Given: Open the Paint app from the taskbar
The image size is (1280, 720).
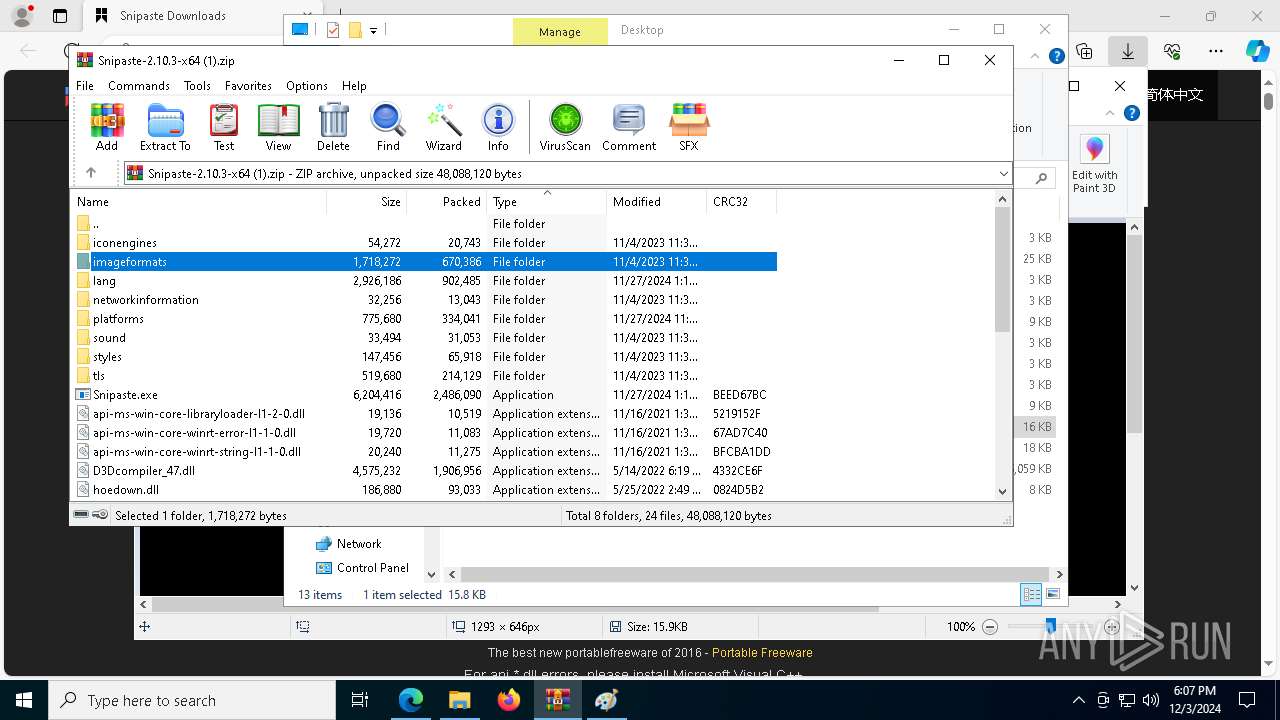Looking at the screenshot, I should tap(606, 700).
